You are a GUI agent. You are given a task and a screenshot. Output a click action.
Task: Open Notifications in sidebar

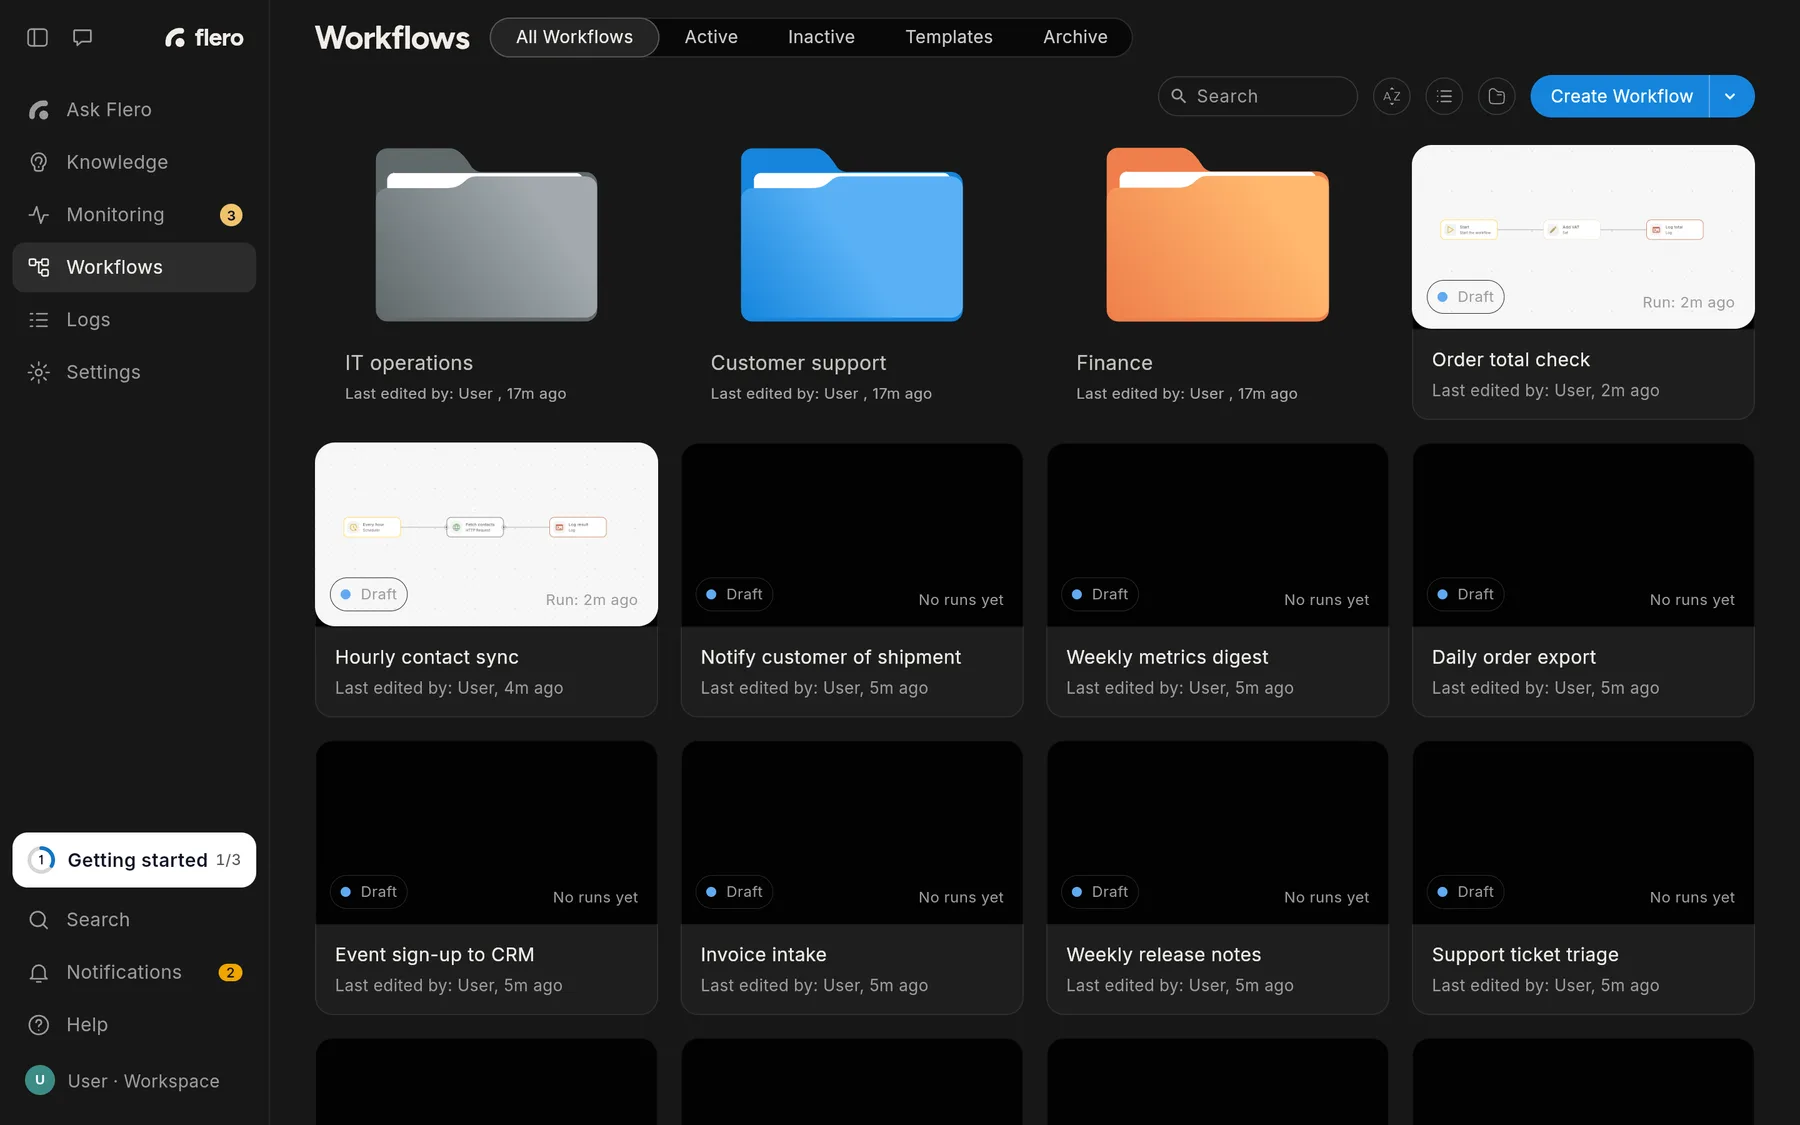[134, 972]
